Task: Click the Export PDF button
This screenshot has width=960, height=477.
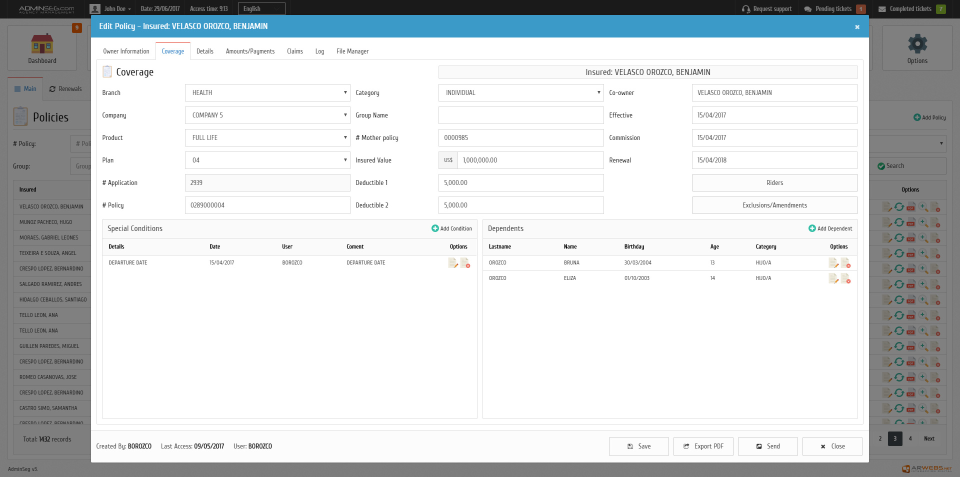Action: tap(703, 446)
